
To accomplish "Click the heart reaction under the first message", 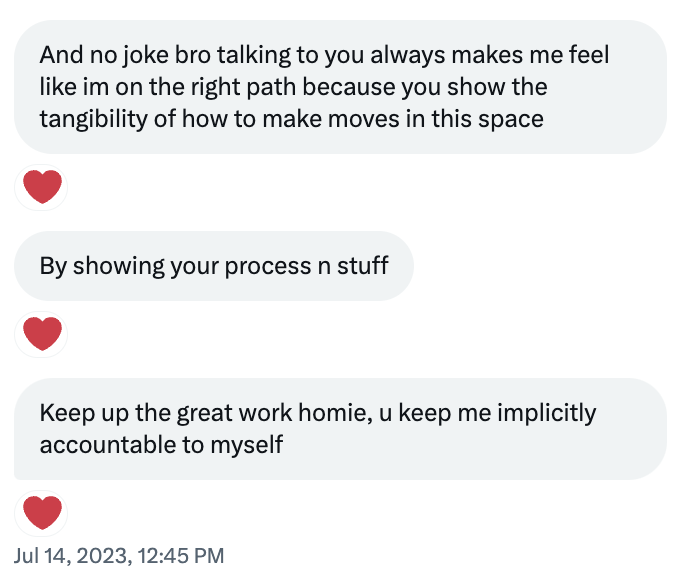I will click(x=41, y=187).
